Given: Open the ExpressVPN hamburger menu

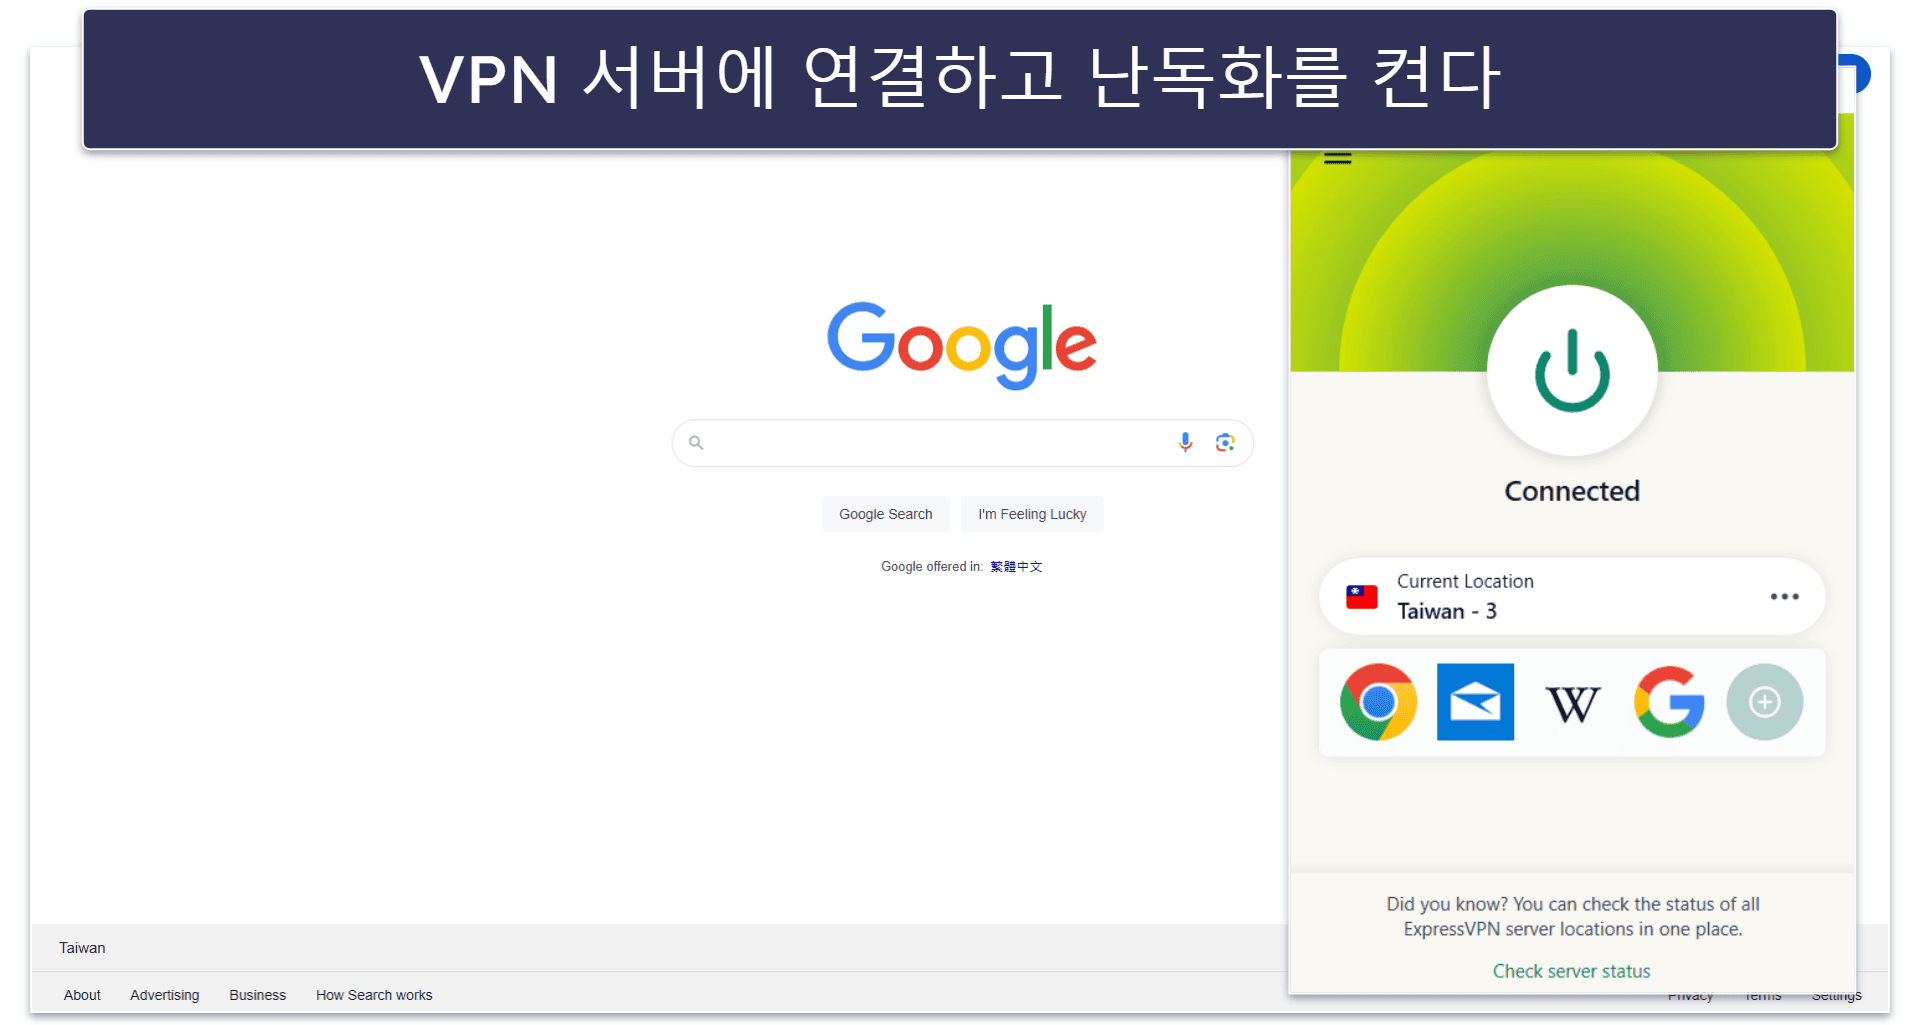Looking at the screenshot, I should click(x=1337, y=158).
